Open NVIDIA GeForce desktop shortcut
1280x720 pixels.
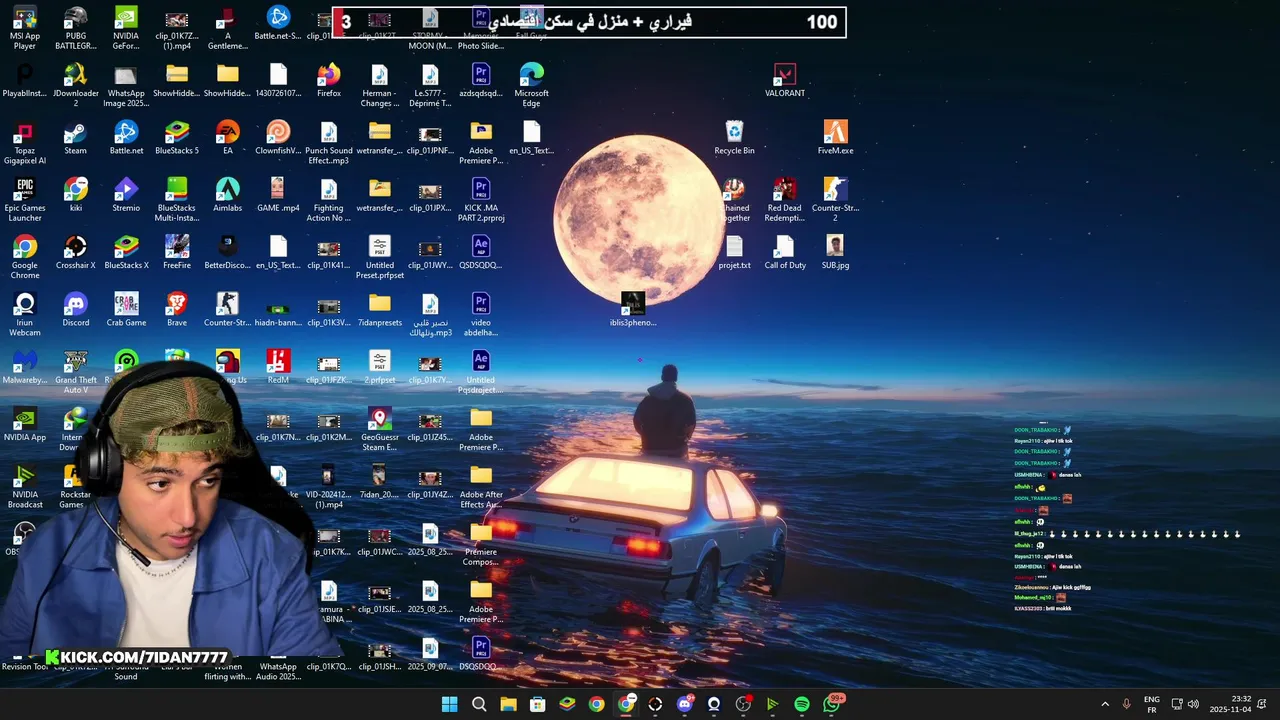pos(126,28)
